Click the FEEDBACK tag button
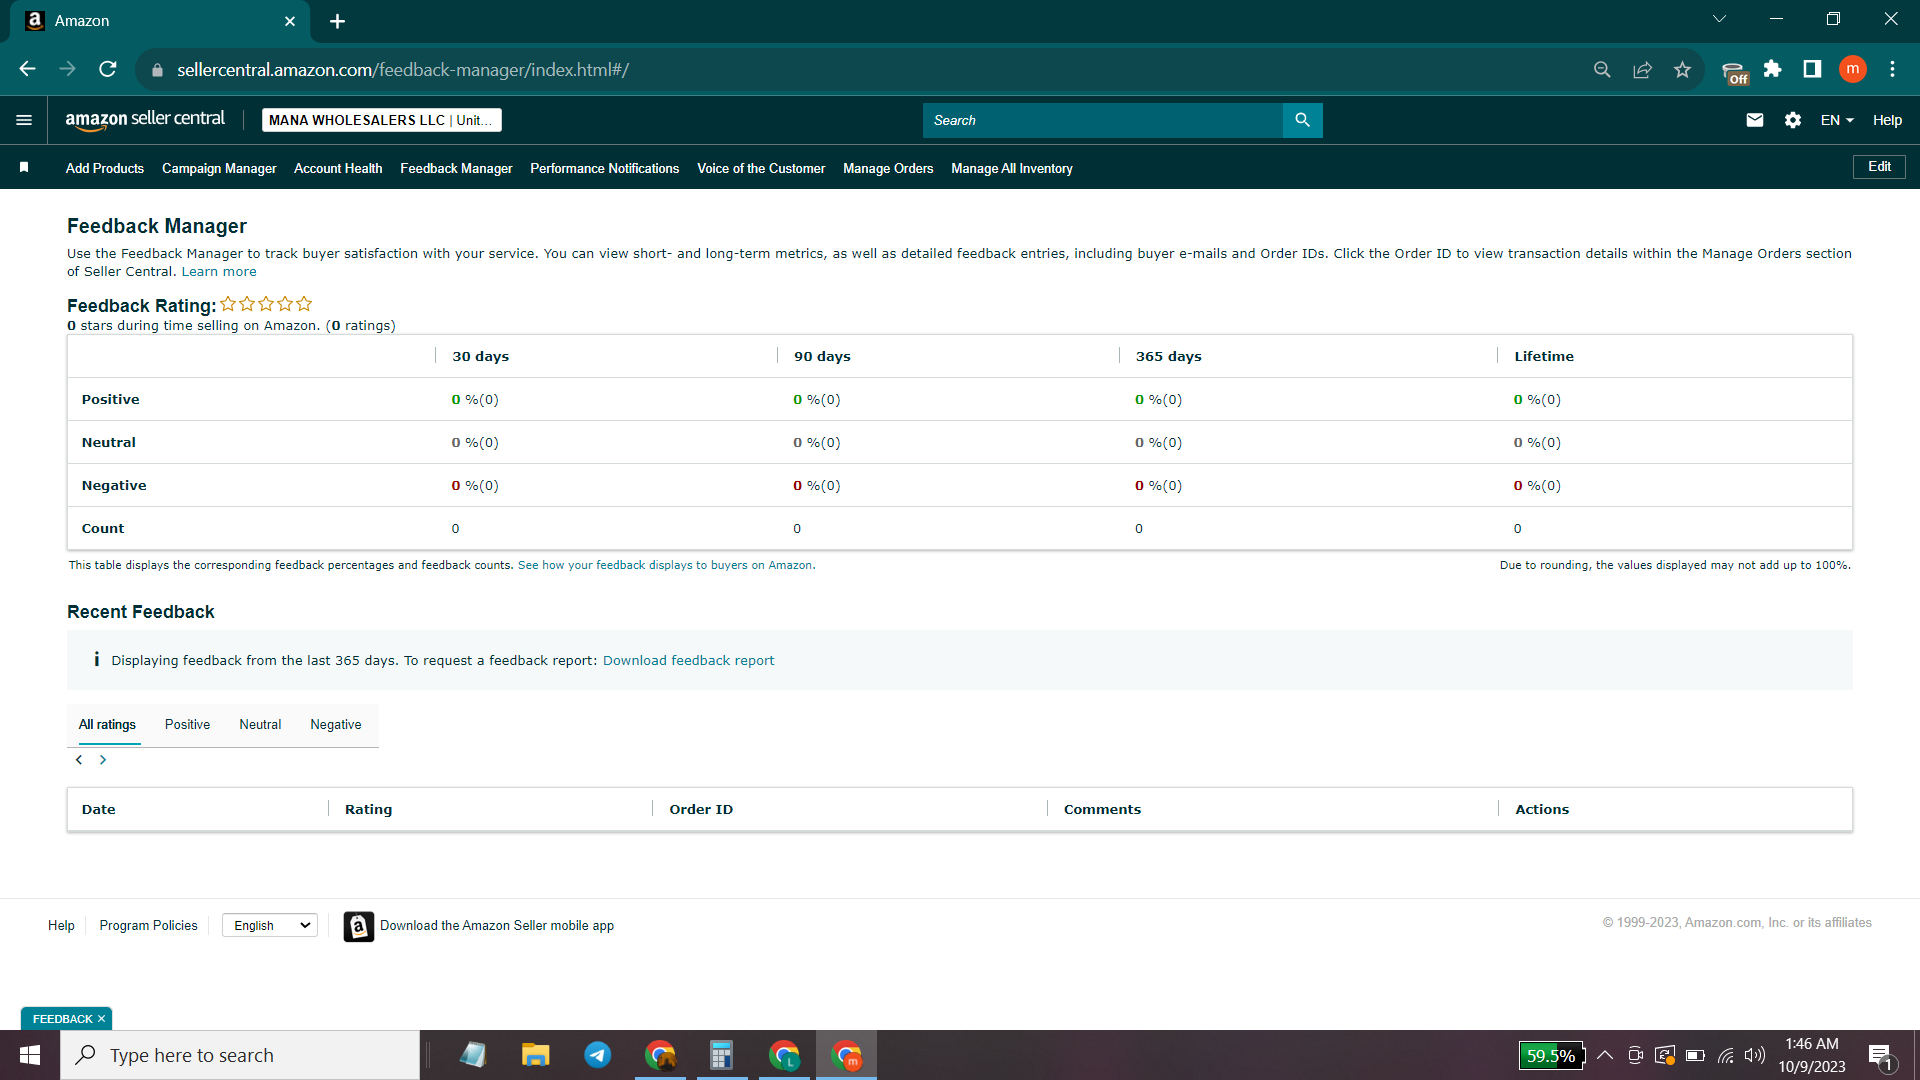This screenshot has width=1920, height=1080. (x=62, y=1019)
